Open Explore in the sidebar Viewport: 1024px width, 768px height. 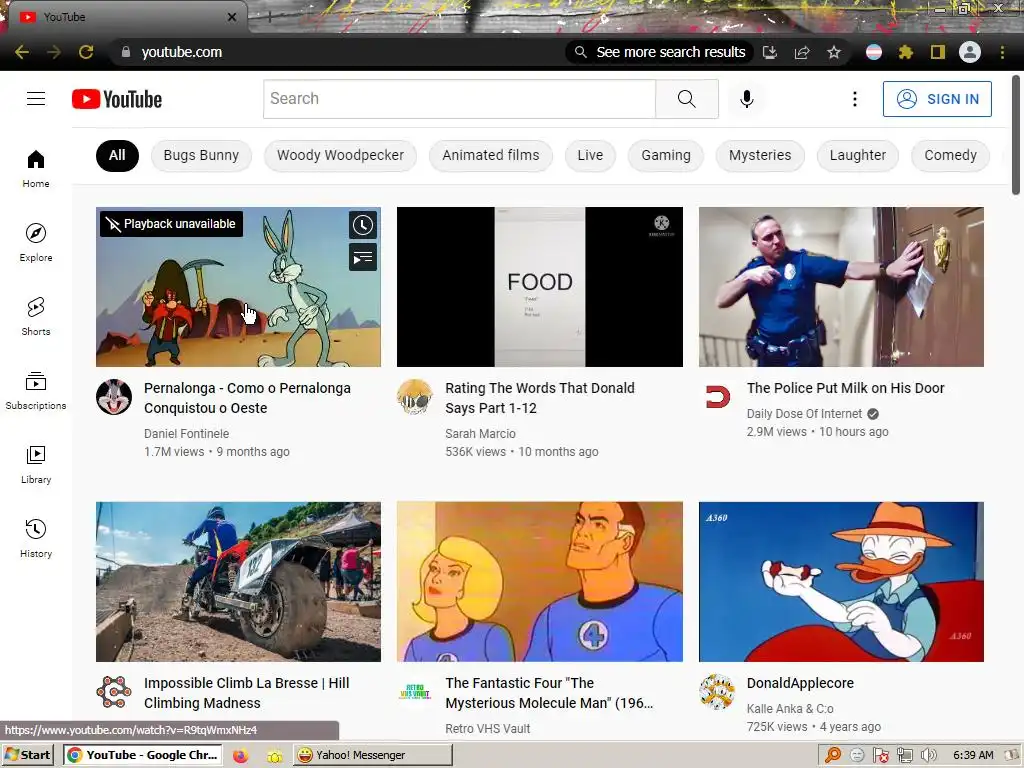pos(36,242)
